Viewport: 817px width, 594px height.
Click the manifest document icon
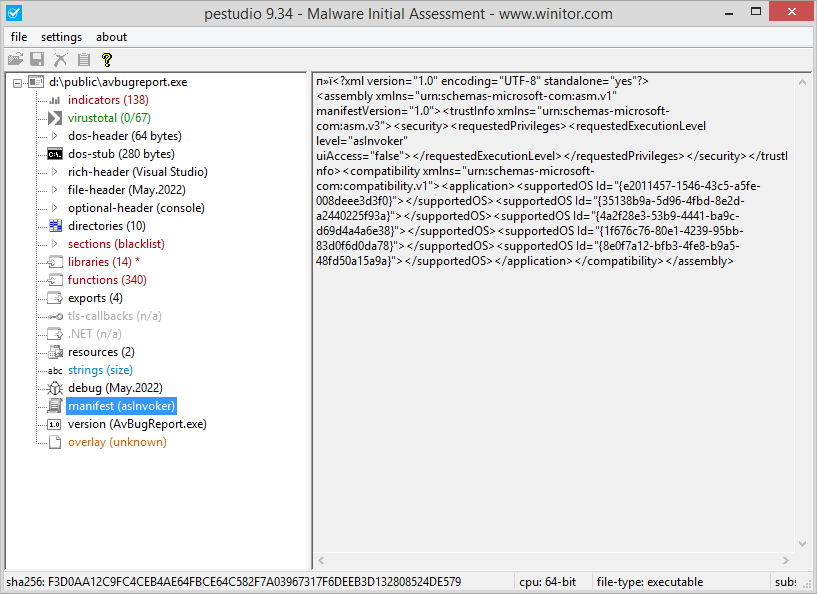[x=55, y=406]
